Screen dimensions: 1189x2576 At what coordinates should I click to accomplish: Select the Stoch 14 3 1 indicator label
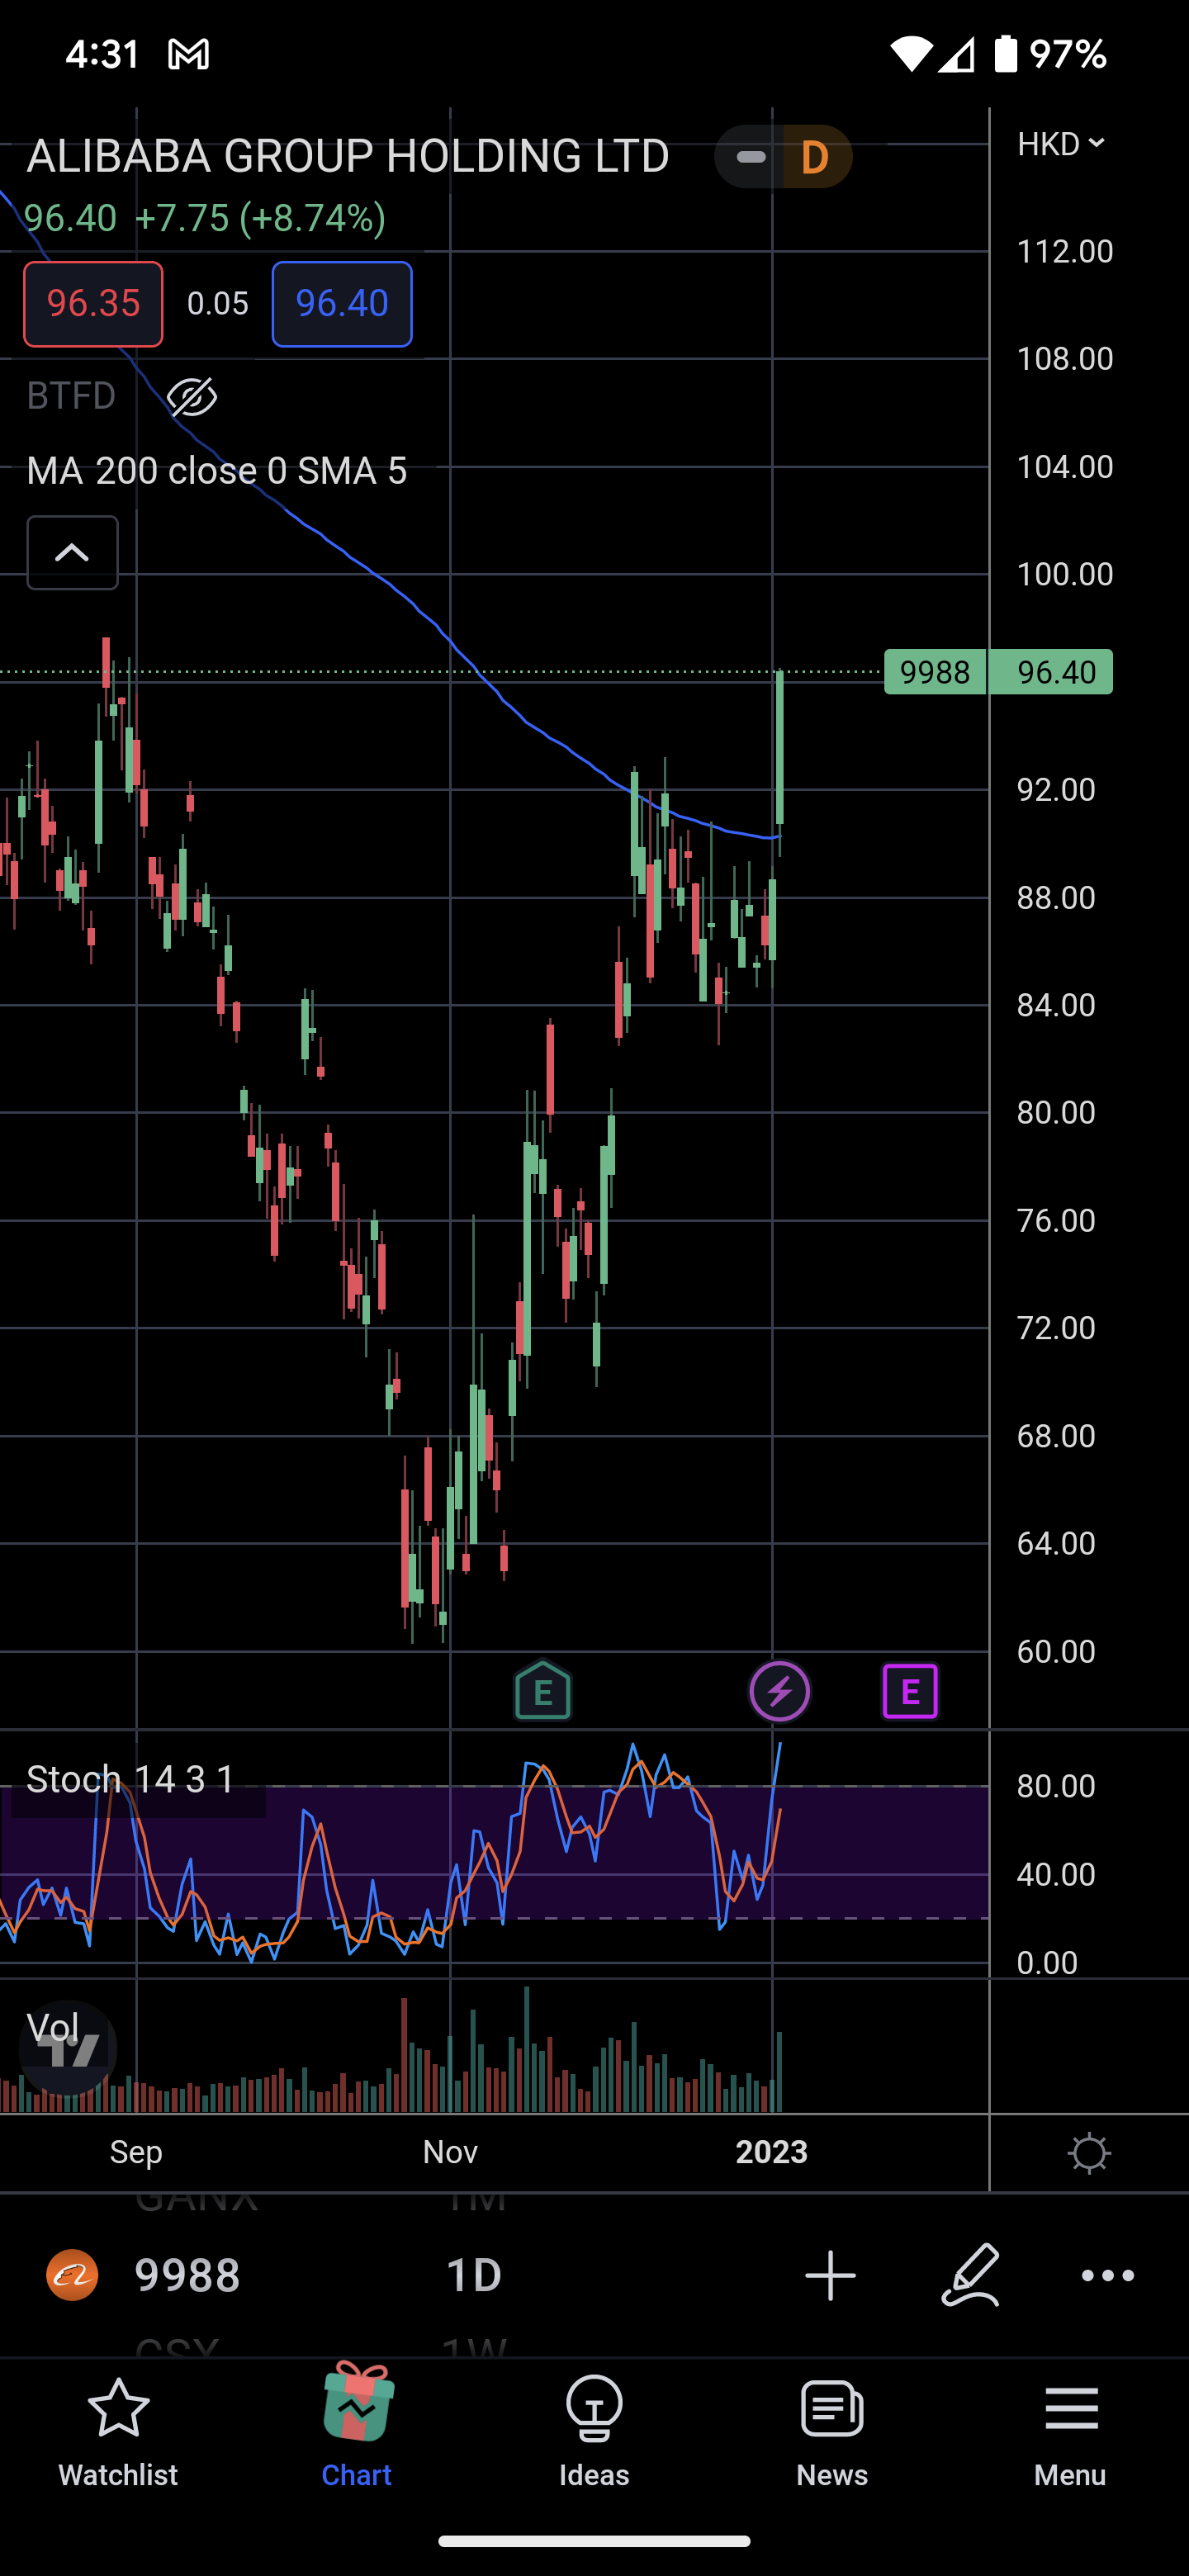tap(131, 1779)
